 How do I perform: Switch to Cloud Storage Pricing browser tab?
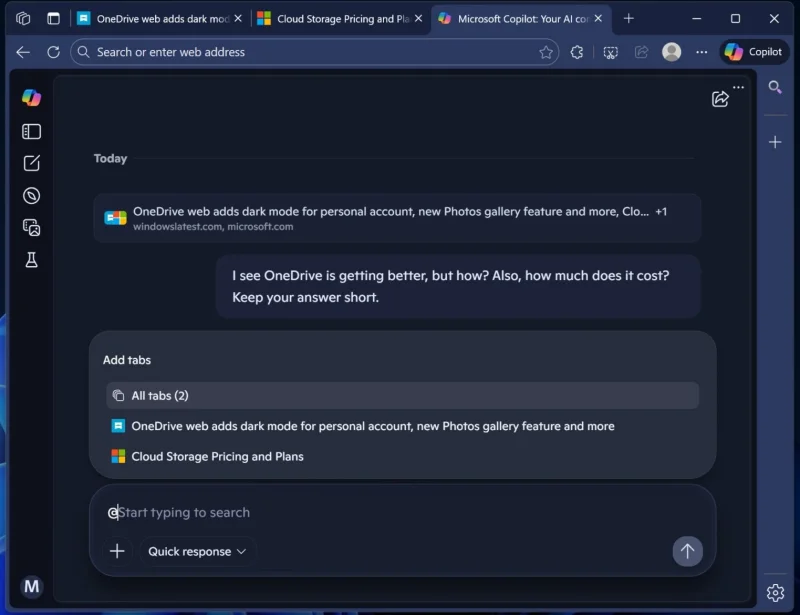339,19
